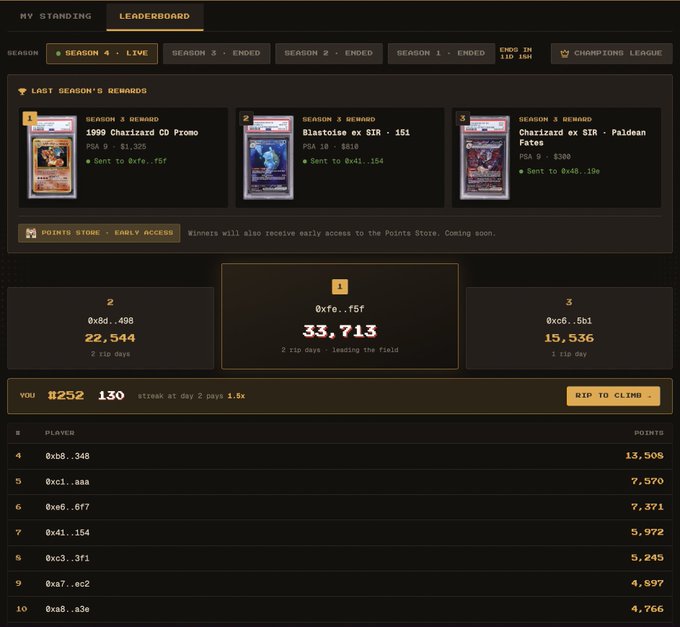Click your 130 points value
Image resolution: width=680 pixels, height=627 pixels.
click(111, 395)
